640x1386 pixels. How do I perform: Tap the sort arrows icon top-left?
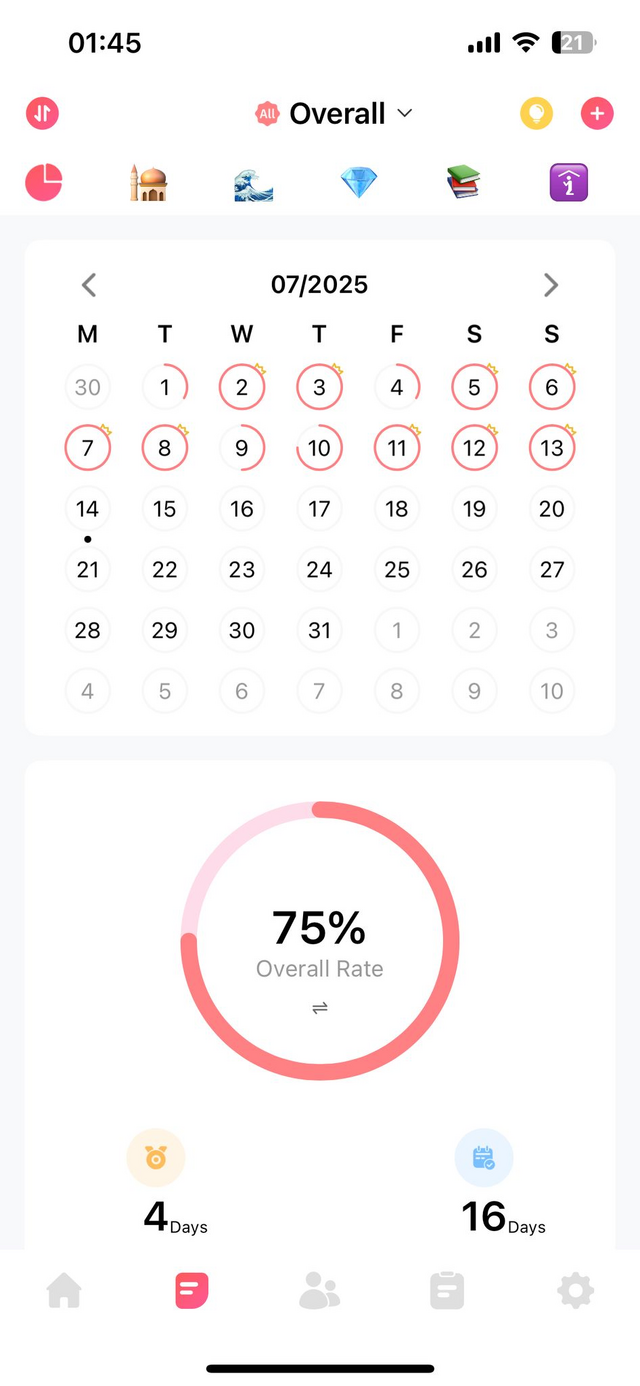[42, 113]
